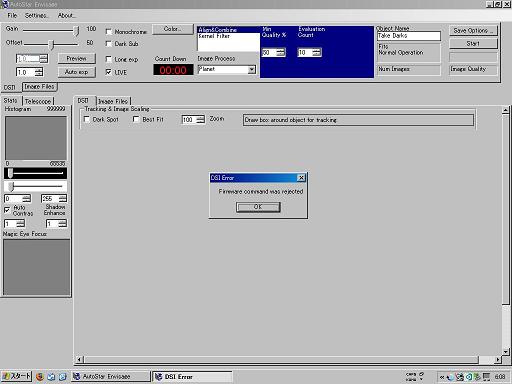The width and height of the screenshot is (512, 384).
Task: Switch to the Telescope tab
Action: (x=38, y=101)
